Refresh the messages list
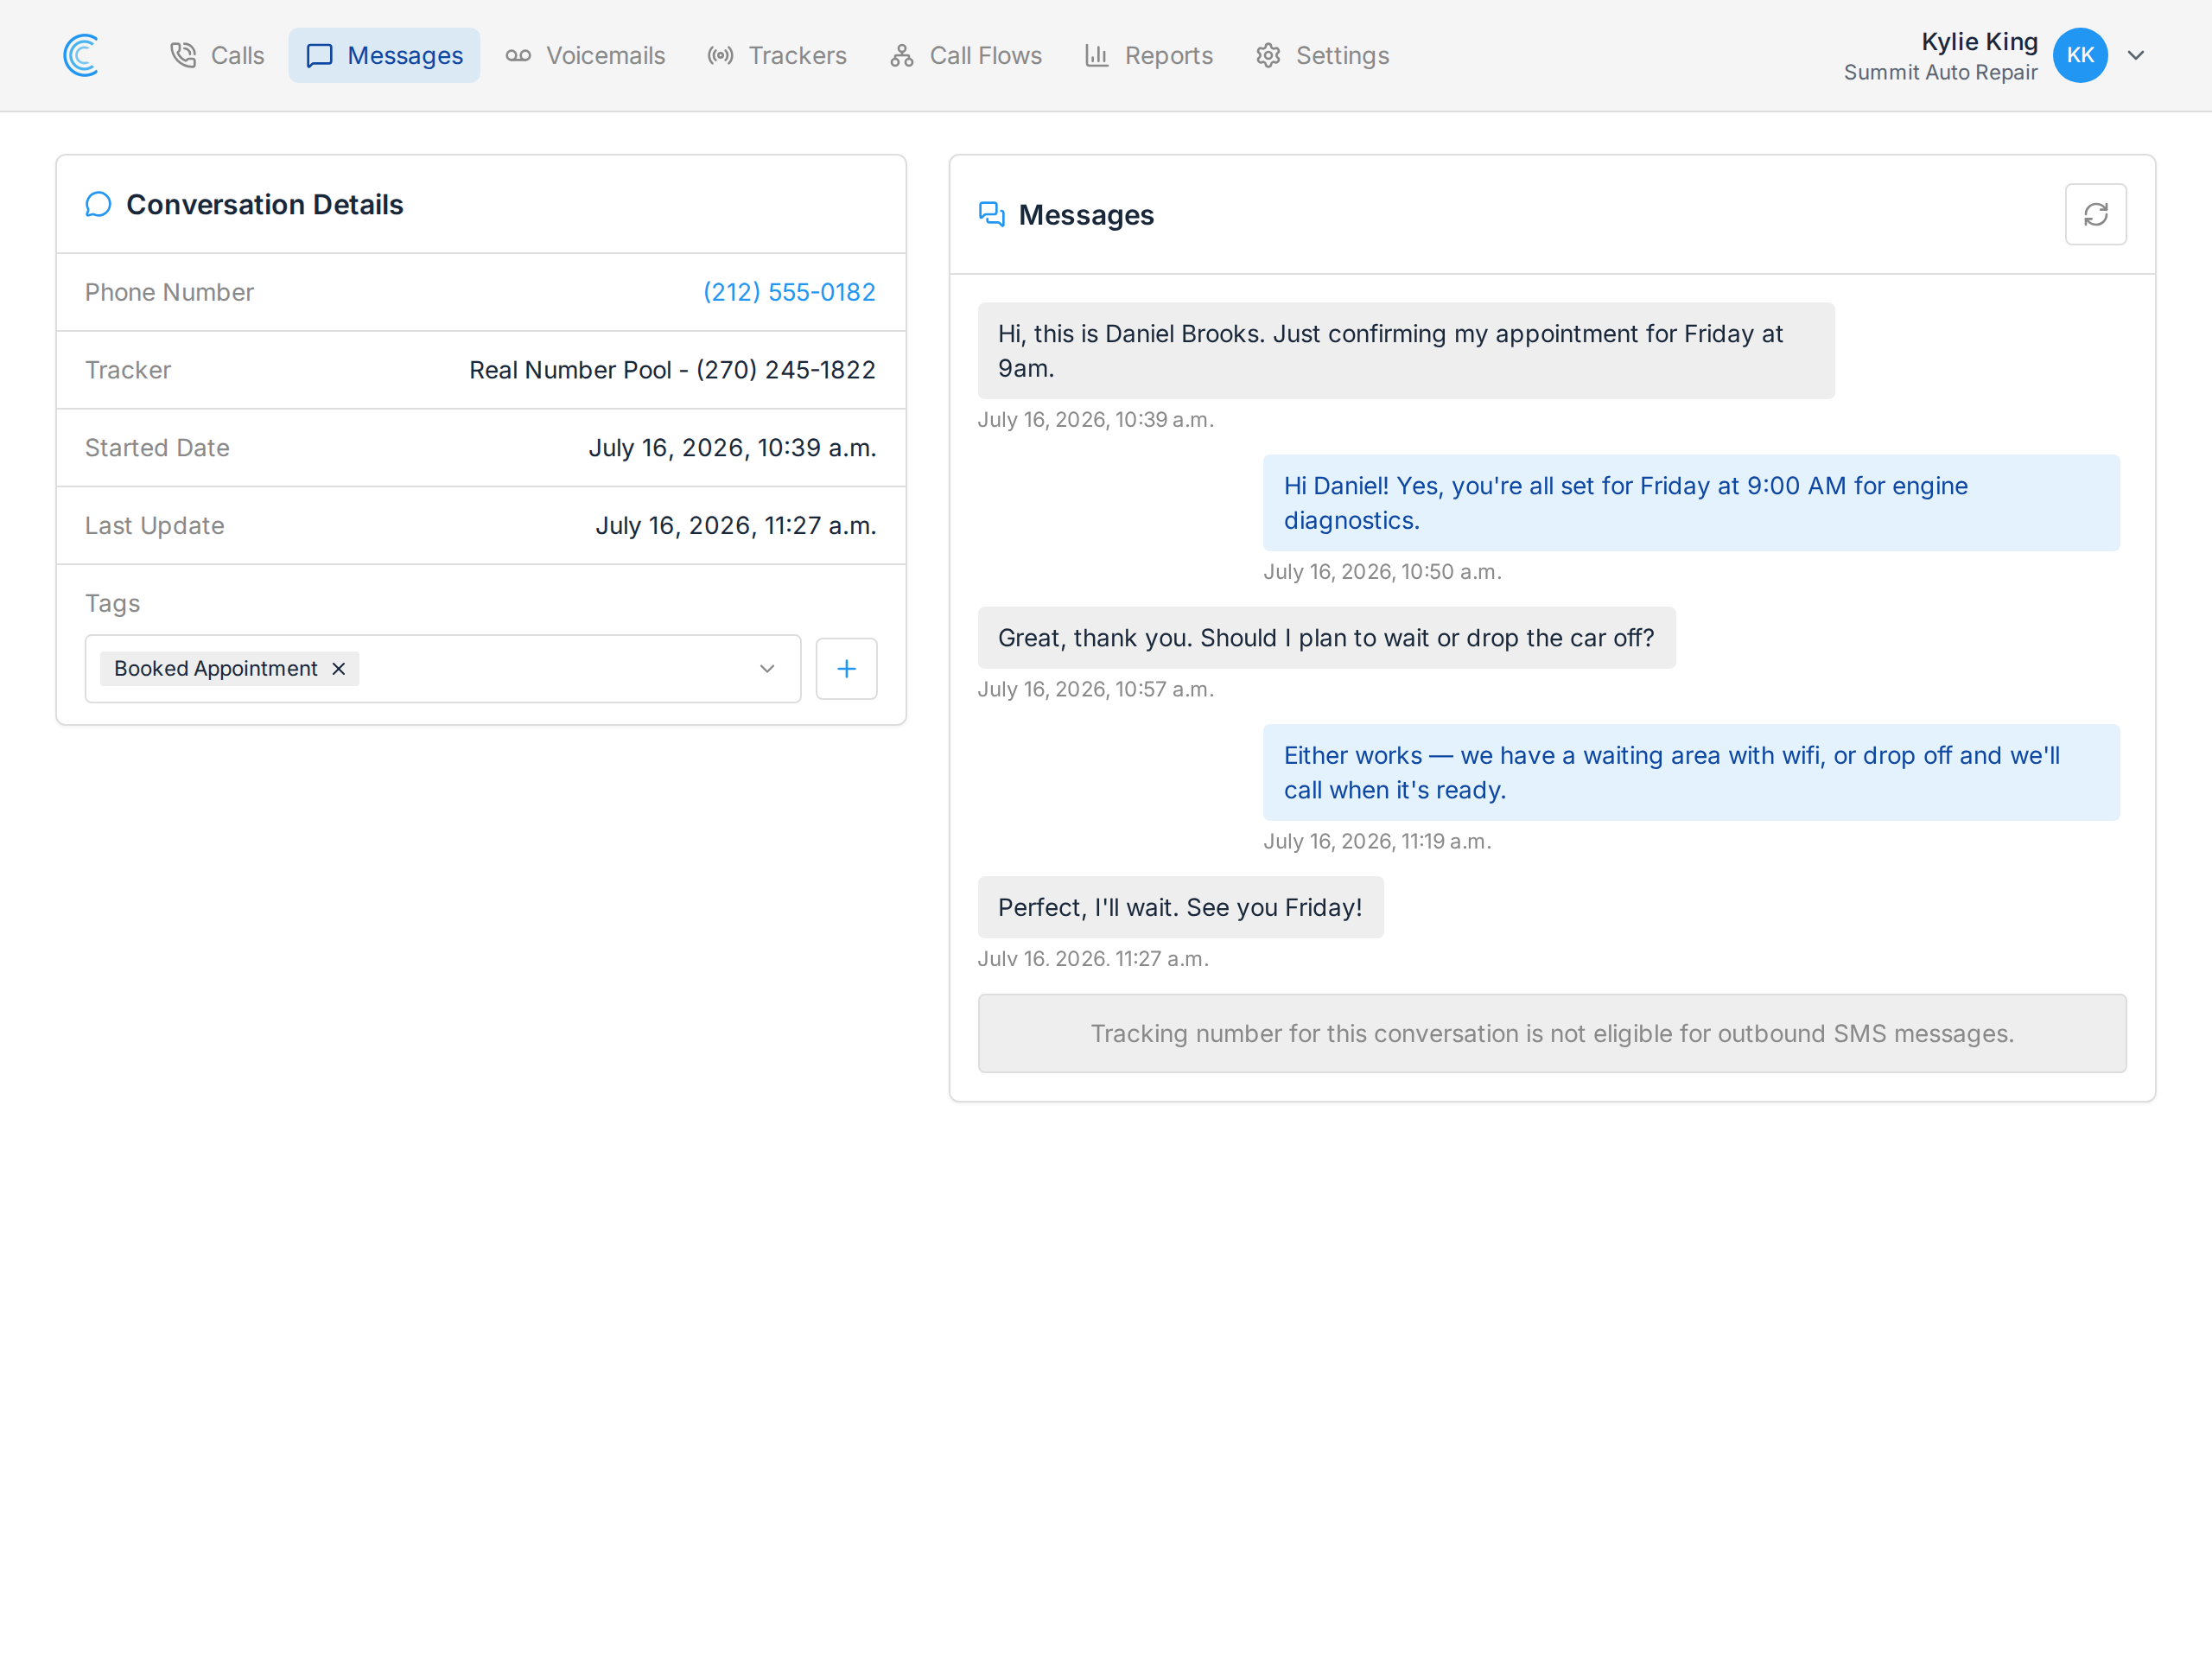 point(2095,214)
